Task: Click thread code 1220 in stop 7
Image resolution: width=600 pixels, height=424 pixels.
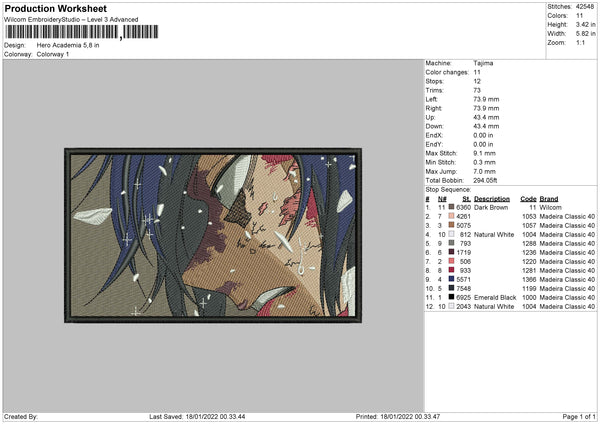Action: (x=529, y=261)
